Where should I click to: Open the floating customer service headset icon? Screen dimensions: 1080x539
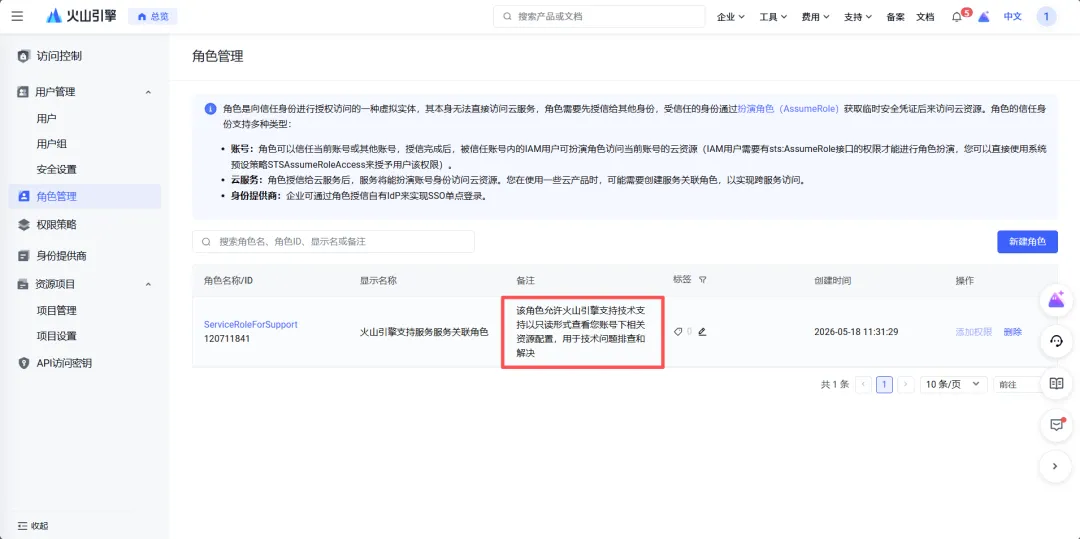(x=1056, y=341)
